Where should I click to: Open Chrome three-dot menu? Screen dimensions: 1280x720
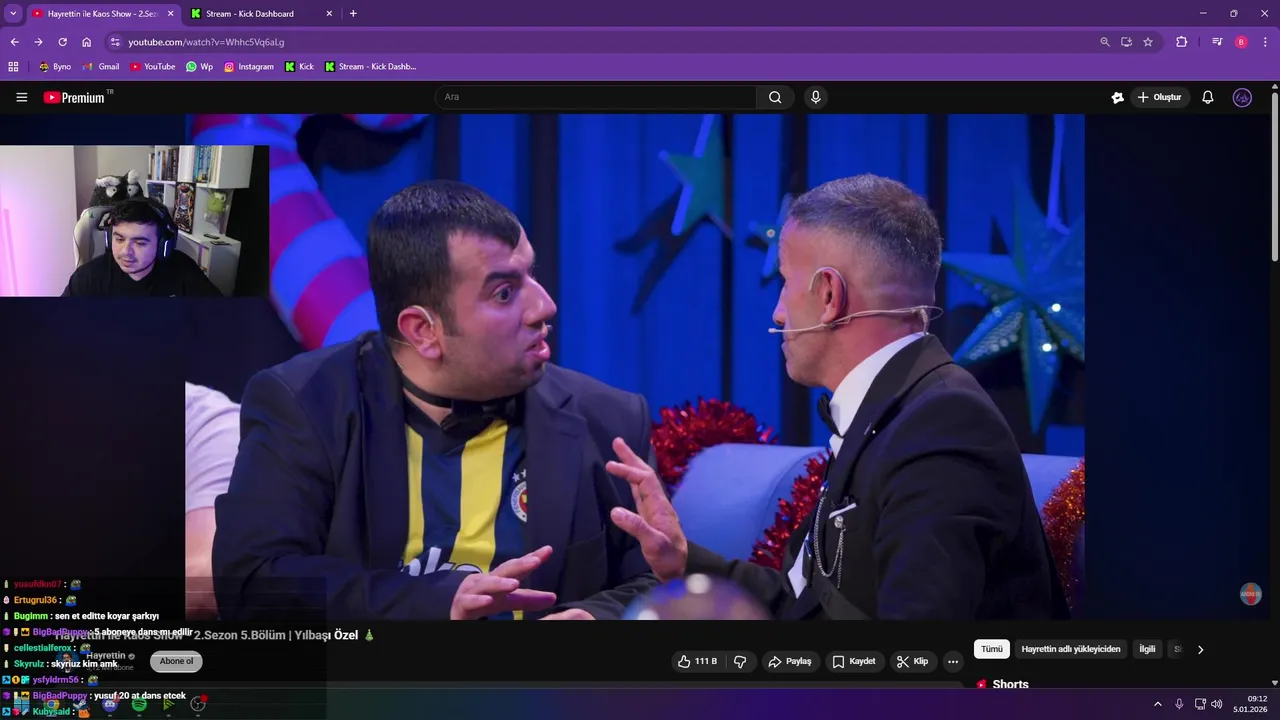tap(1265, 42)
